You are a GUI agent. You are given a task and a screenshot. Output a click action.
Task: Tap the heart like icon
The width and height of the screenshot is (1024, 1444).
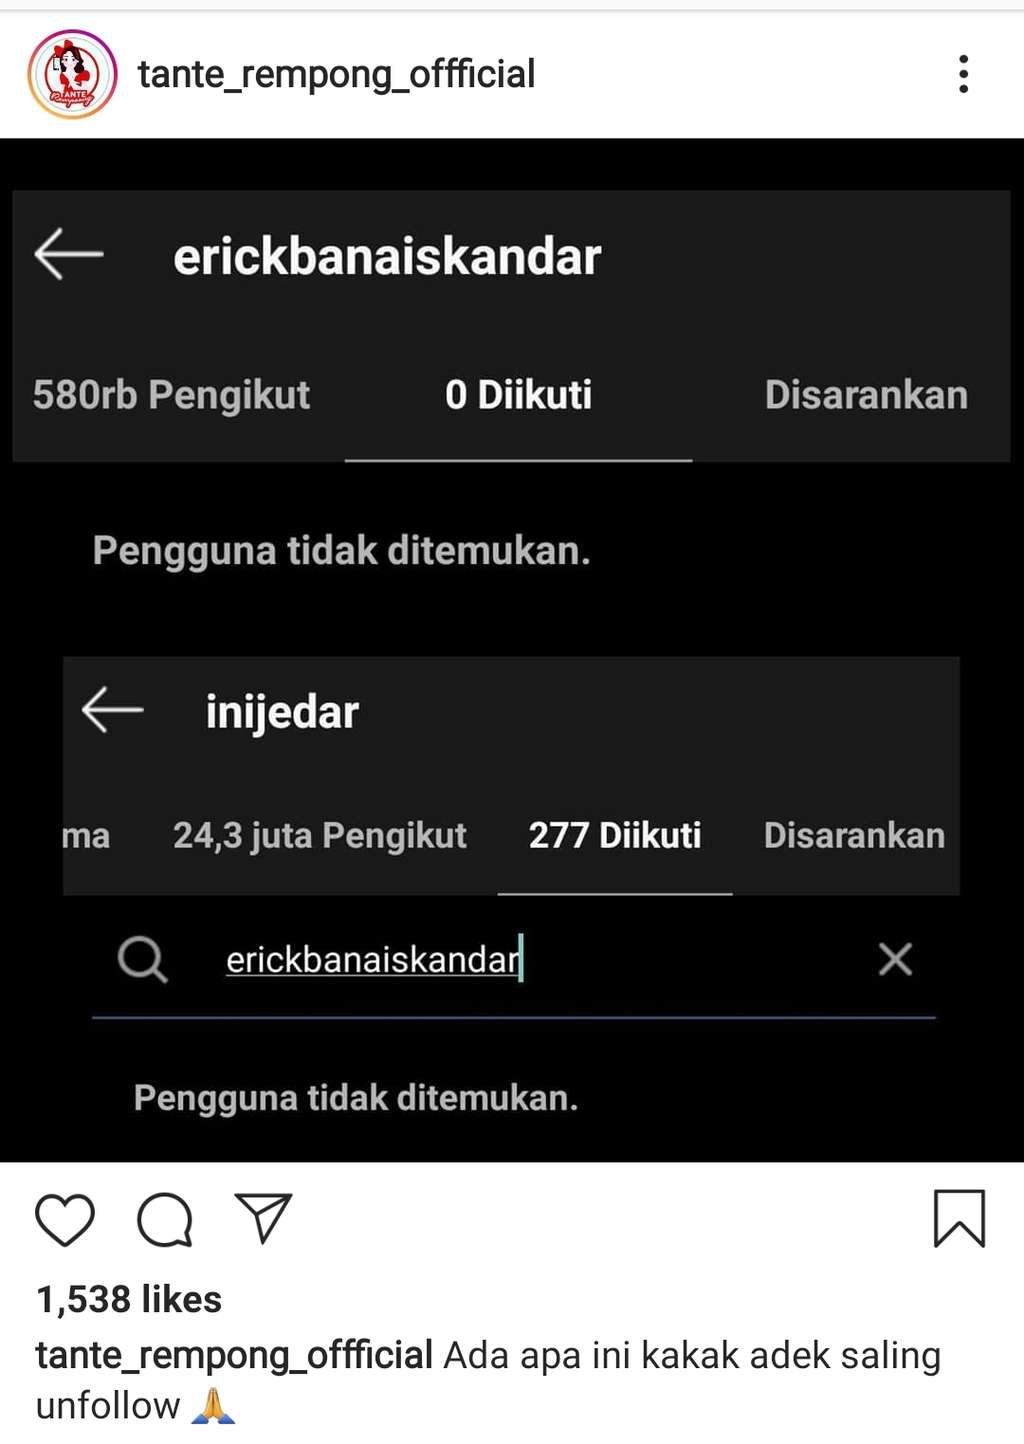pos(65,1219)
